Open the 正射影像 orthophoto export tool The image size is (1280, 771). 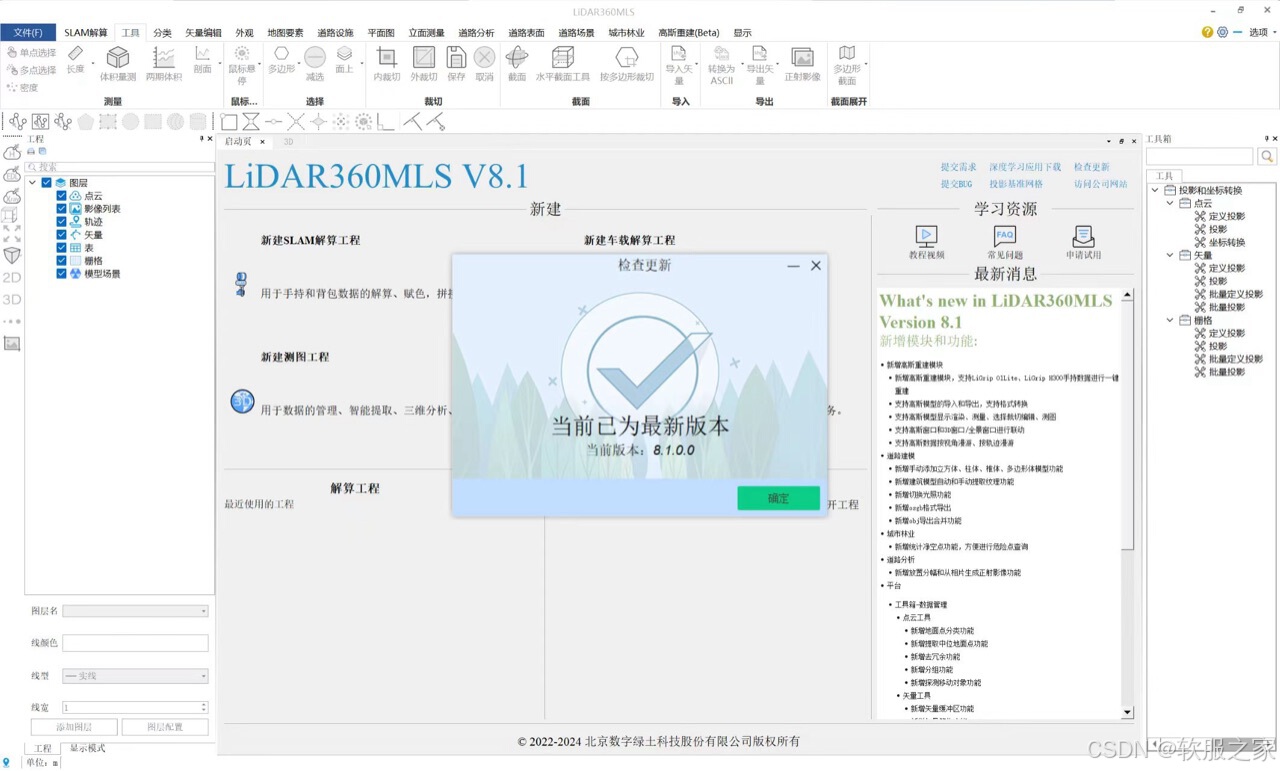(802, 63)
